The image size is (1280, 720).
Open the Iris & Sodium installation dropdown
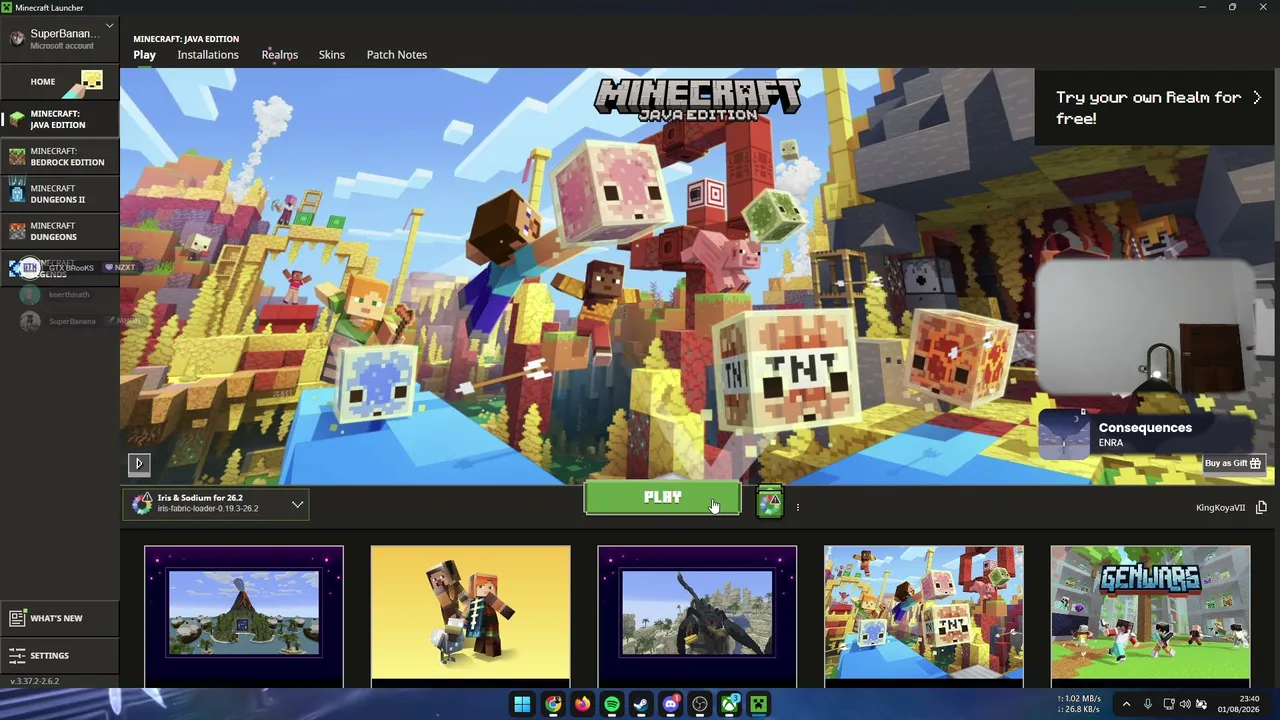point(216,504)
